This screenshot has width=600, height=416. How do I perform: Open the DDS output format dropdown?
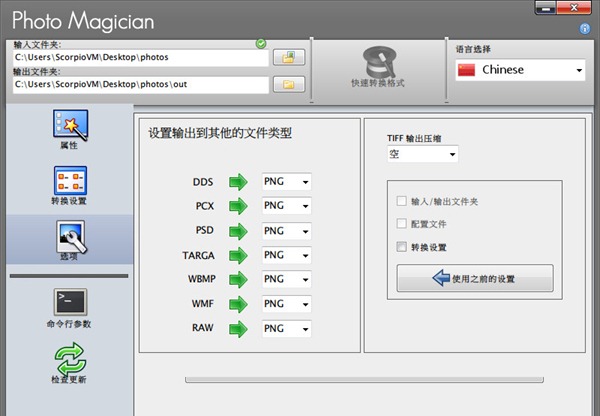tap(287, 182)
